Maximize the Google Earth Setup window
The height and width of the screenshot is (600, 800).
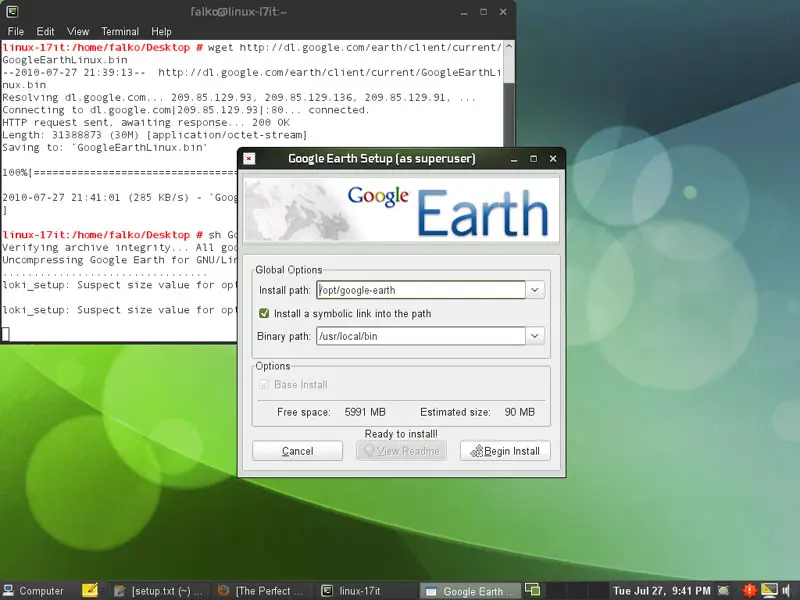click(533, 159)
